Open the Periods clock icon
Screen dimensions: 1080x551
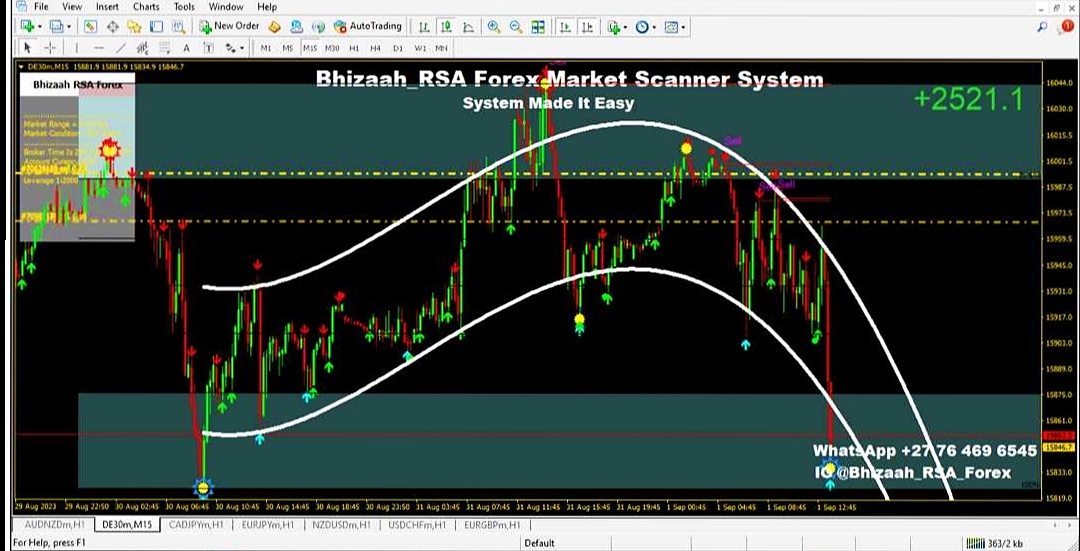(x=642, y=27)
